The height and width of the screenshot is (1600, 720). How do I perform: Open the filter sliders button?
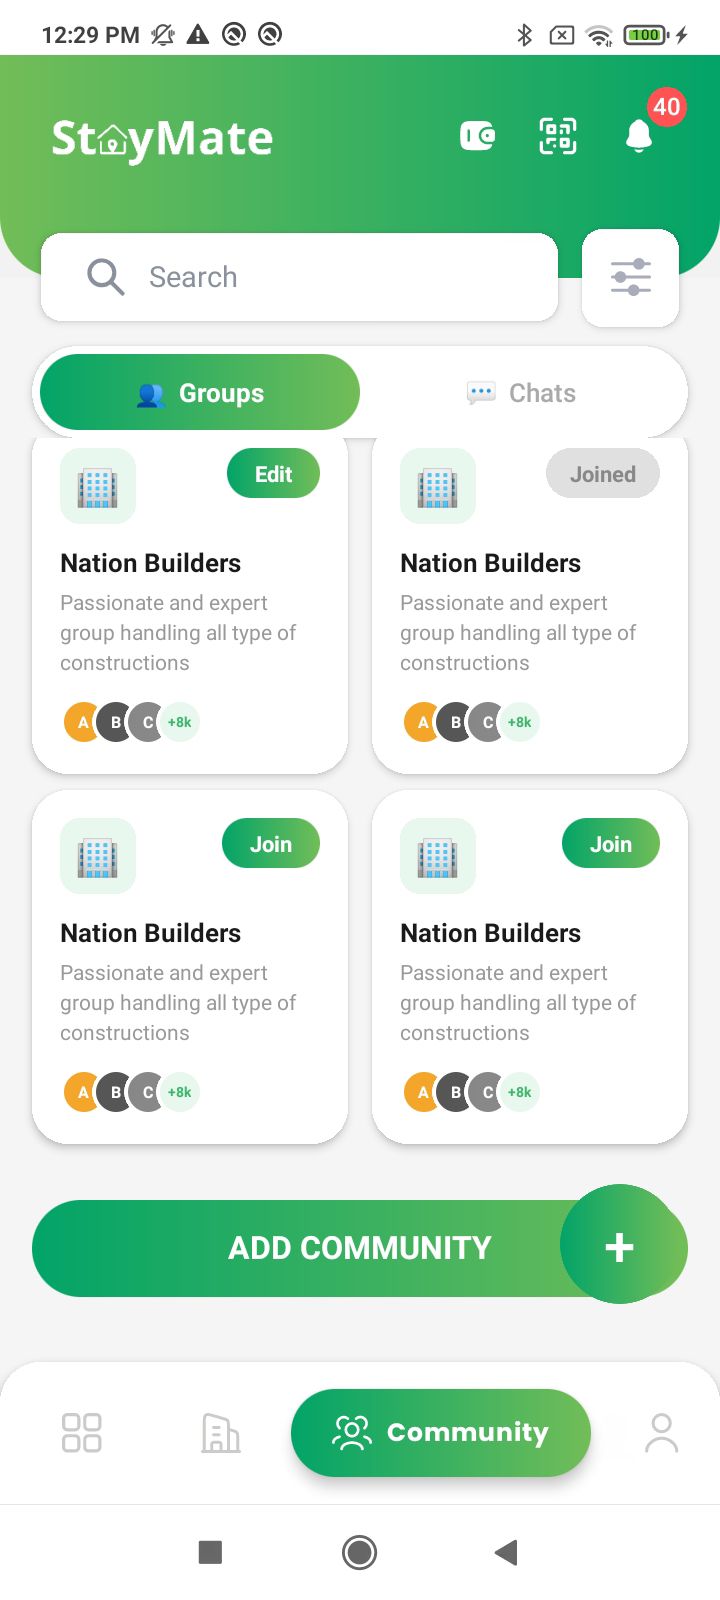(631, 277)
